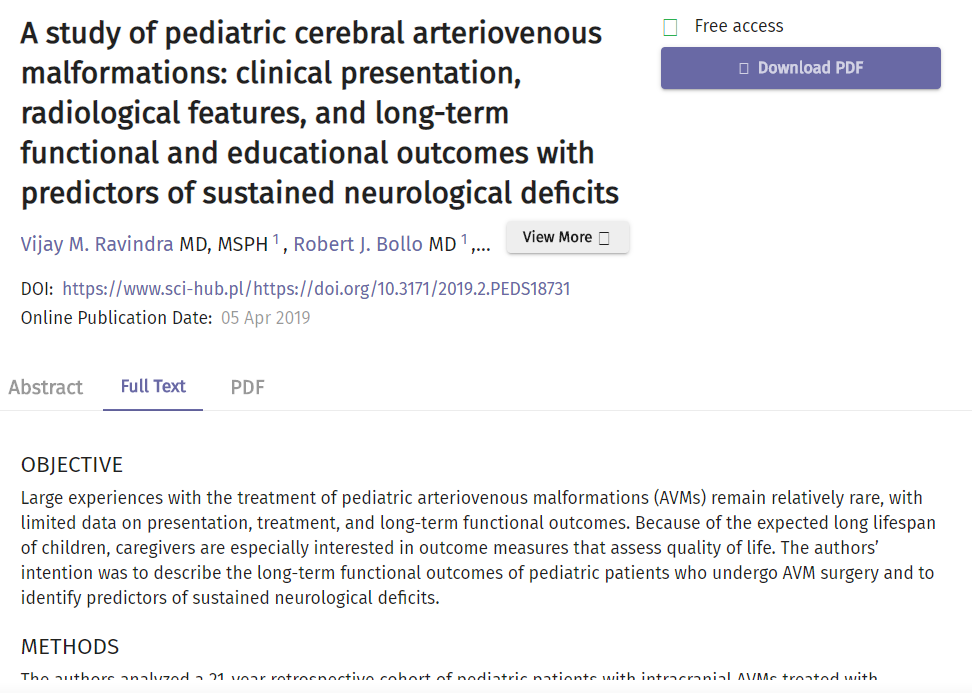This screenshot has height=693, width=972.
Task: Select the Full Text tab
Action: (153, 386)
